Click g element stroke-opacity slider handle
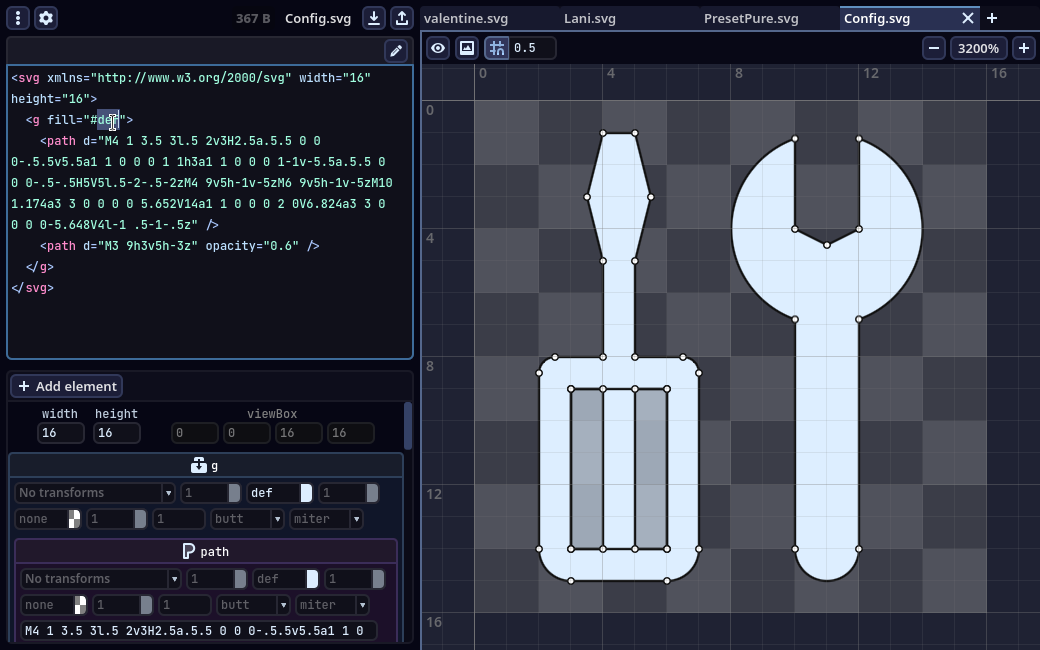The image size is (1040, 650). (140, 519)
